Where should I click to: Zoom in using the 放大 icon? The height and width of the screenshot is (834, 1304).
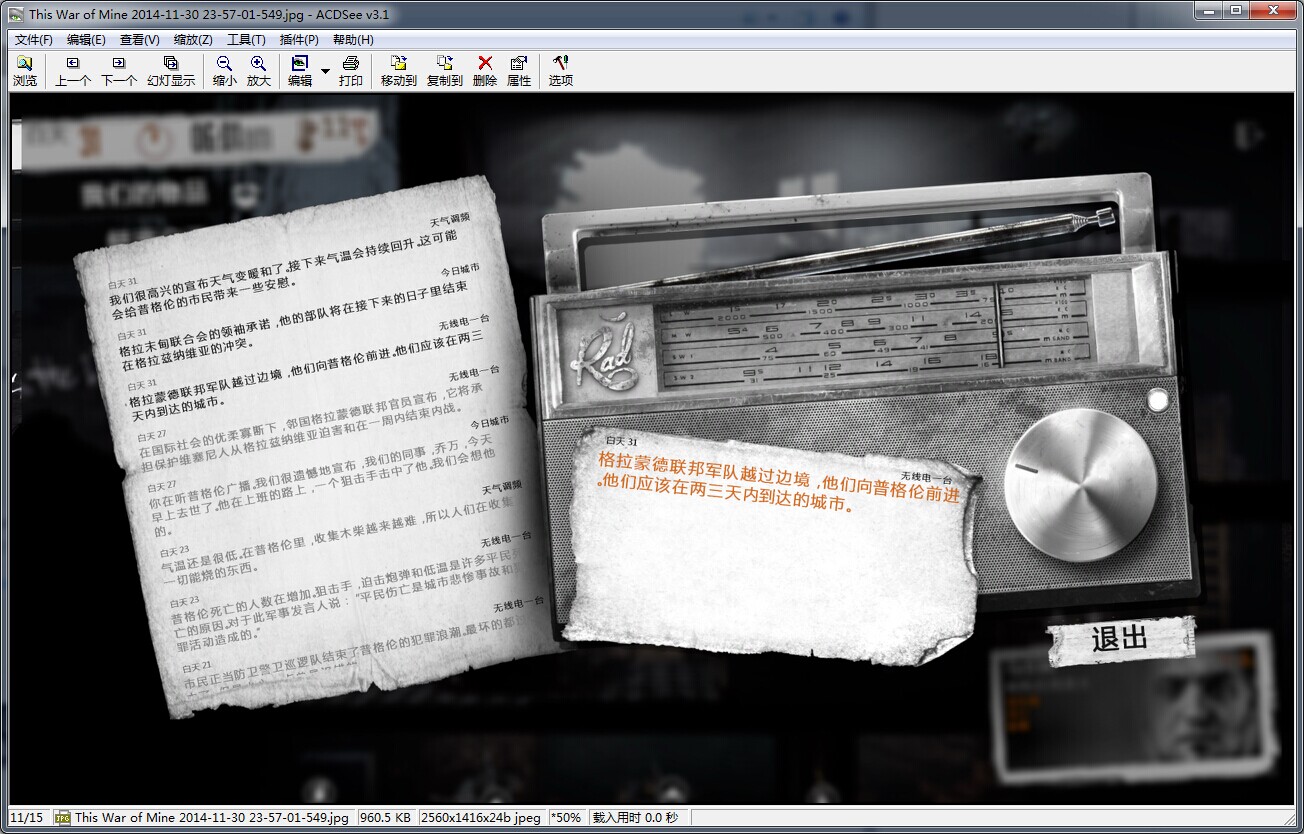259,71
